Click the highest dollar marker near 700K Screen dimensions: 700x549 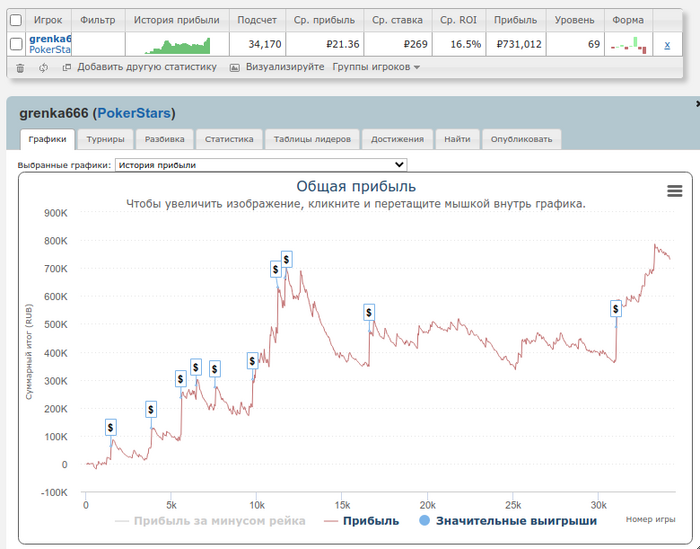point(287,259)
